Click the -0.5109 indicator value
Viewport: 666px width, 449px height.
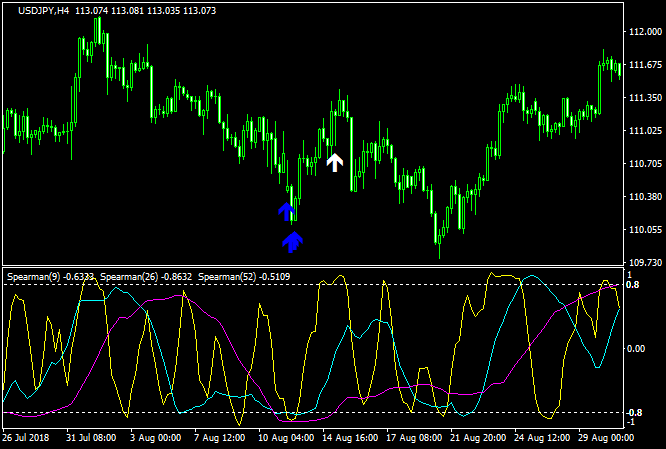274,277
